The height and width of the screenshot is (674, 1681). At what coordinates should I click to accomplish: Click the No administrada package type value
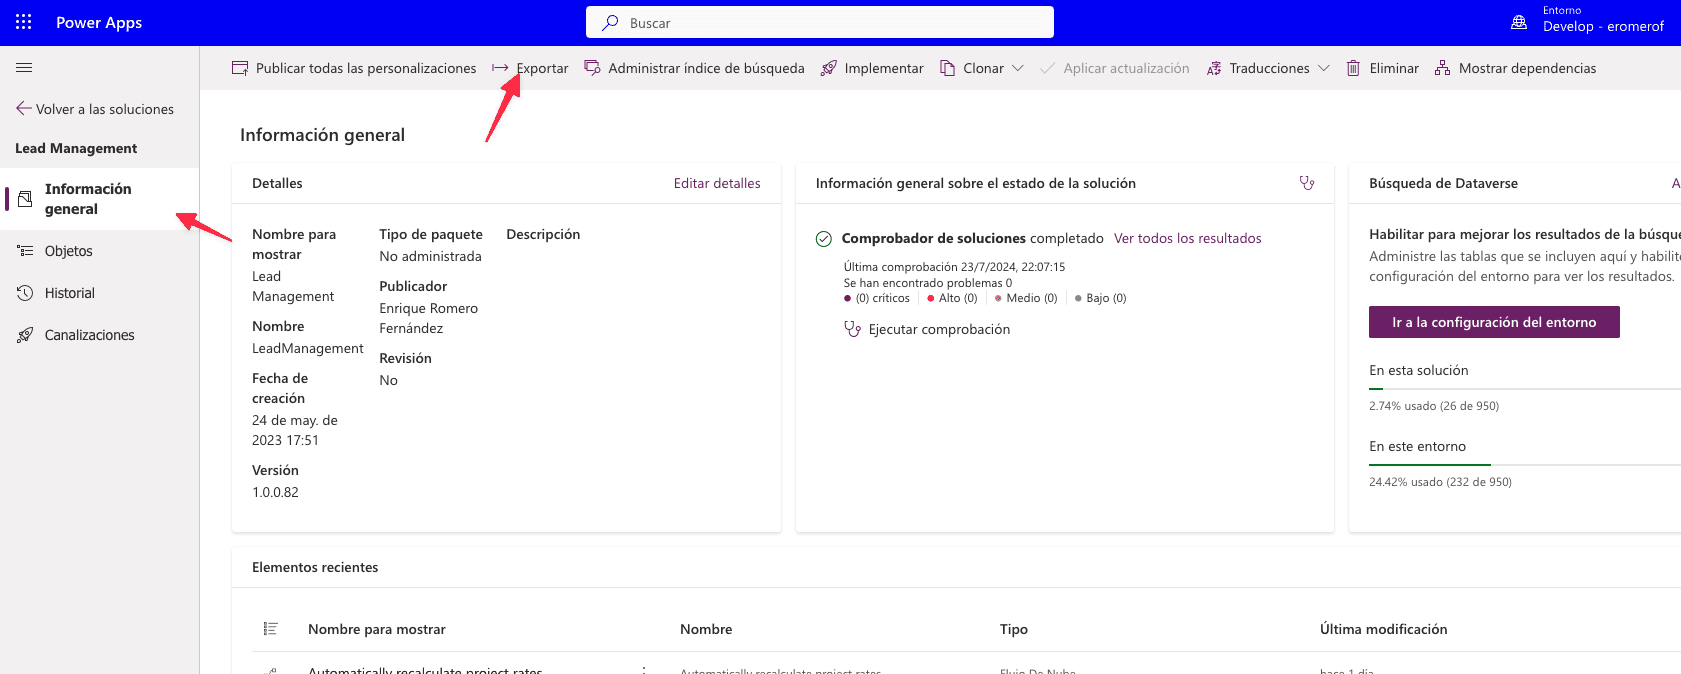[430, 256]
